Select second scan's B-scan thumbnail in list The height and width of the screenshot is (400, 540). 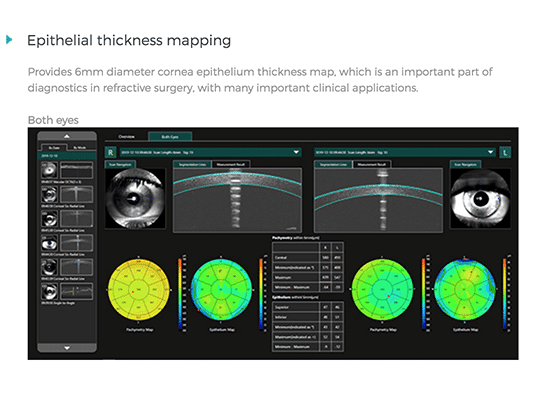point(76,194)
